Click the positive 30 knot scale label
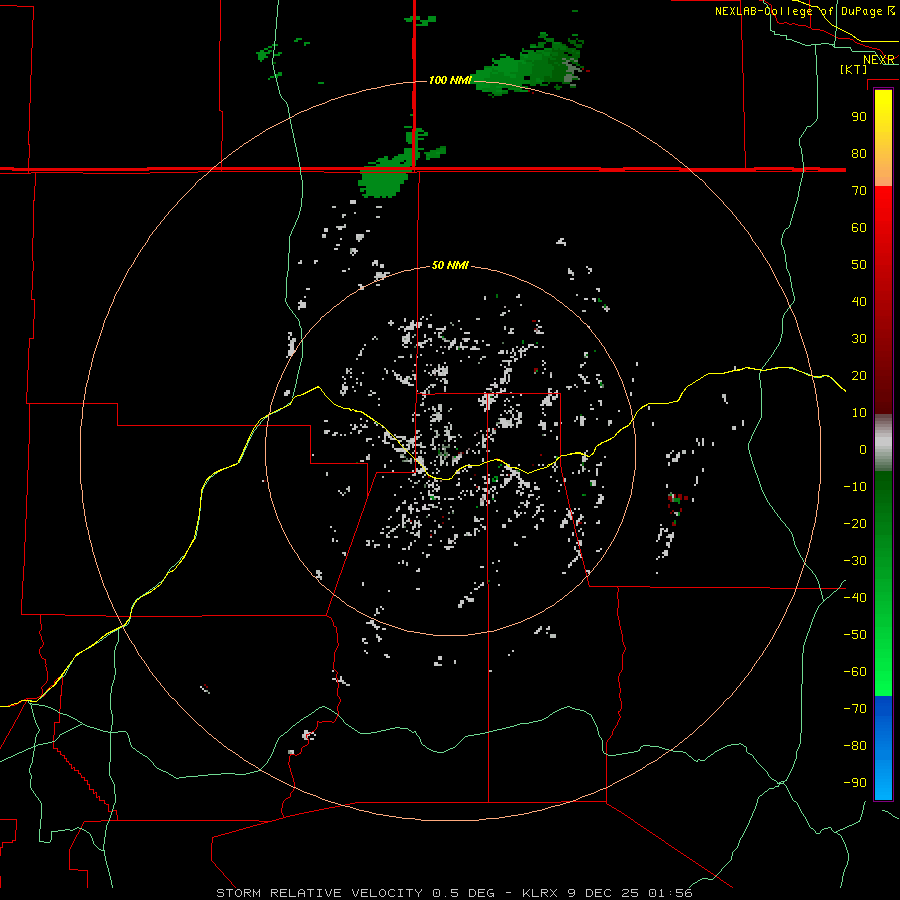Image resolution: width=900 pixels, height=900 pixels. coord(859,339)
